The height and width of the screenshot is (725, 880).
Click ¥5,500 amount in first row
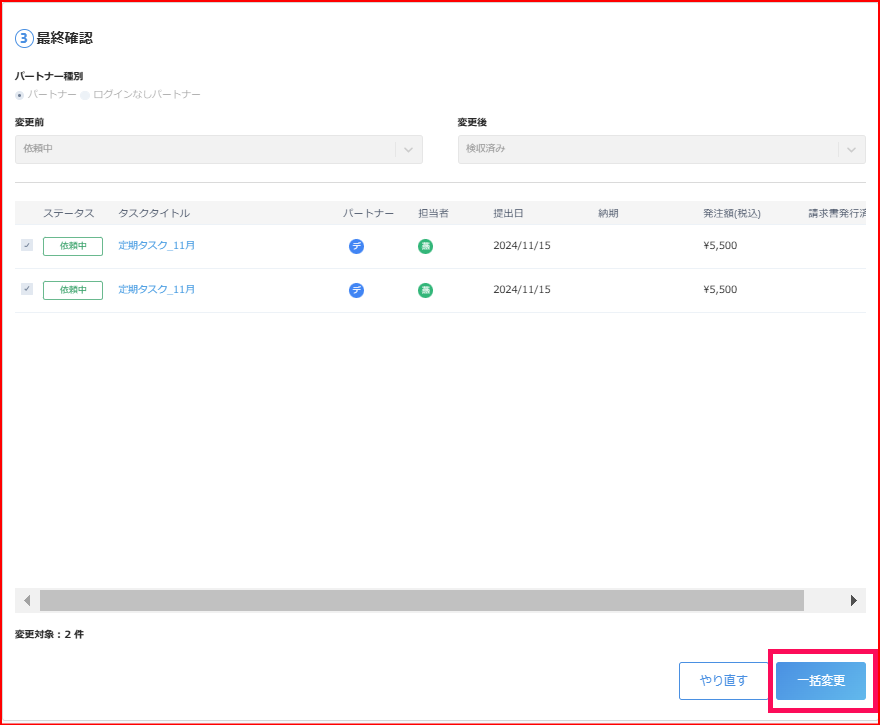click(x=720, y=245)
